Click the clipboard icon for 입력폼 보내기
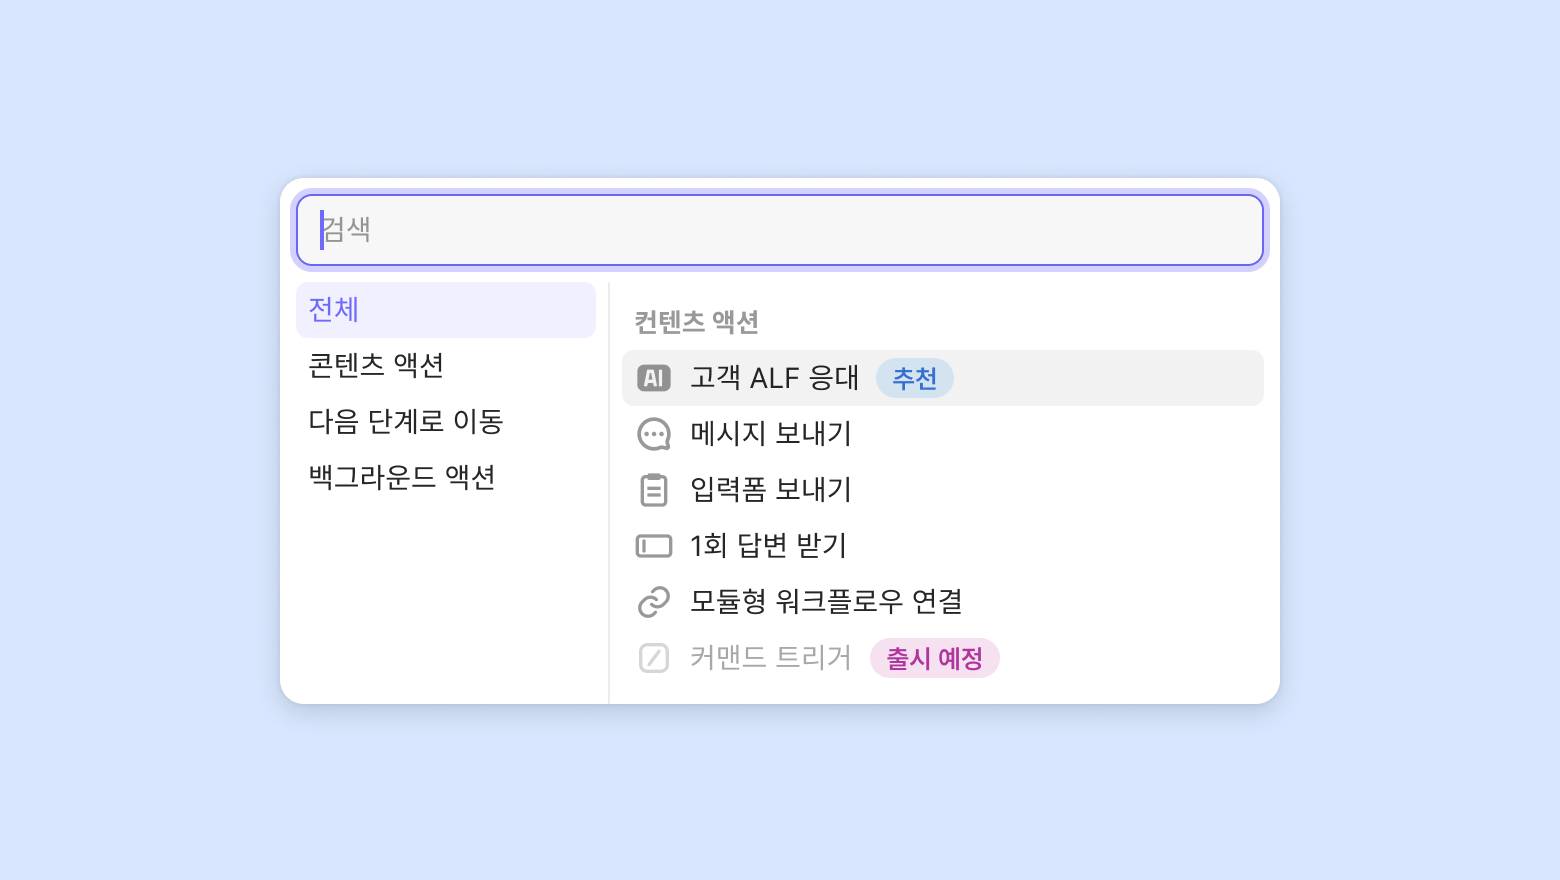This screenshot has width=1560, height=880. (x=654, y=490)
